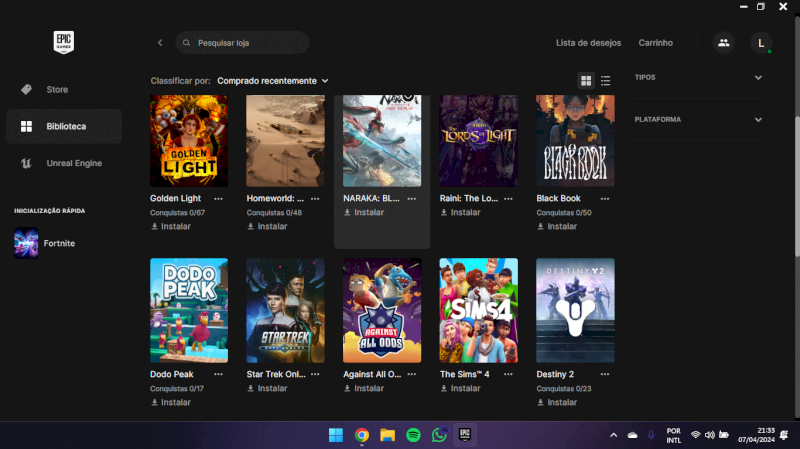This screenshot has height=449, width=800.
Task: Open the user profile avatar
Action: click(x=761, y=43)
